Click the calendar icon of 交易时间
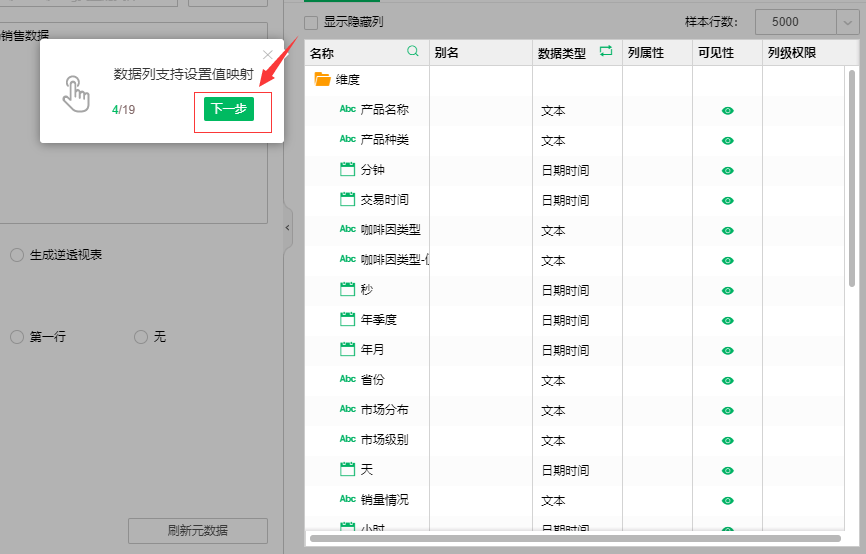866x554 pixels. 347,199
